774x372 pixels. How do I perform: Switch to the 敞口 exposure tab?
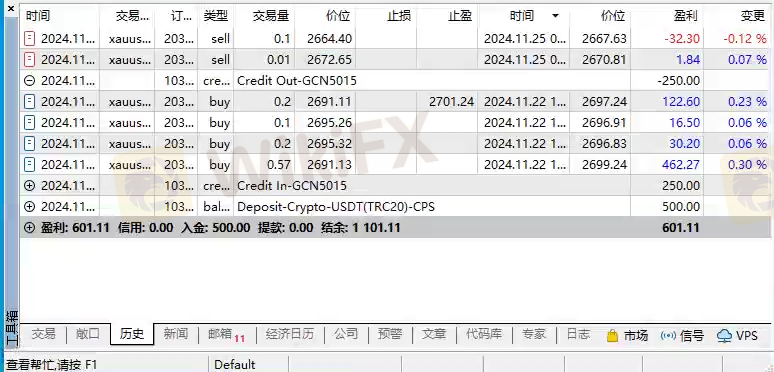coord(88,335)
